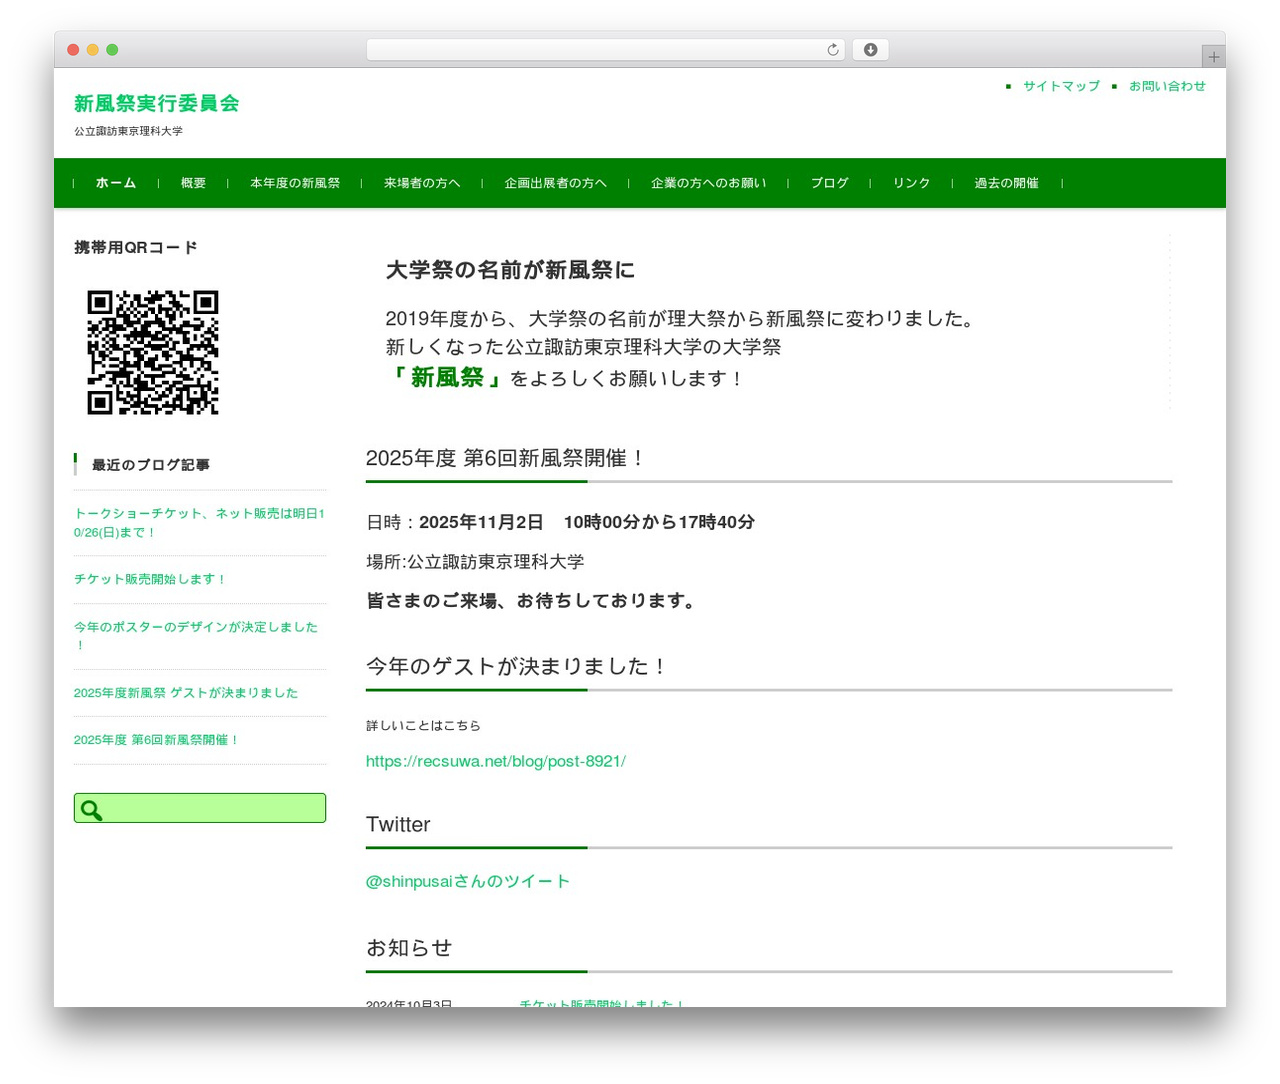Click the 詳しいことはこちら text
The height and width of the screenshot is (1084, 1280).
point(423,725)
